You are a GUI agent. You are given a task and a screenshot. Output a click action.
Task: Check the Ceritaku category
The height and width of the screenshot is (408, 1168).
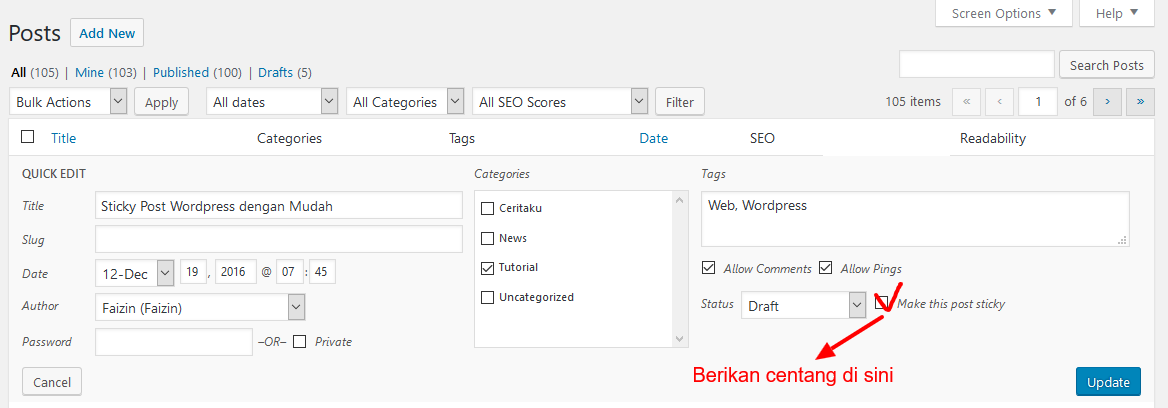click(487, 208)
